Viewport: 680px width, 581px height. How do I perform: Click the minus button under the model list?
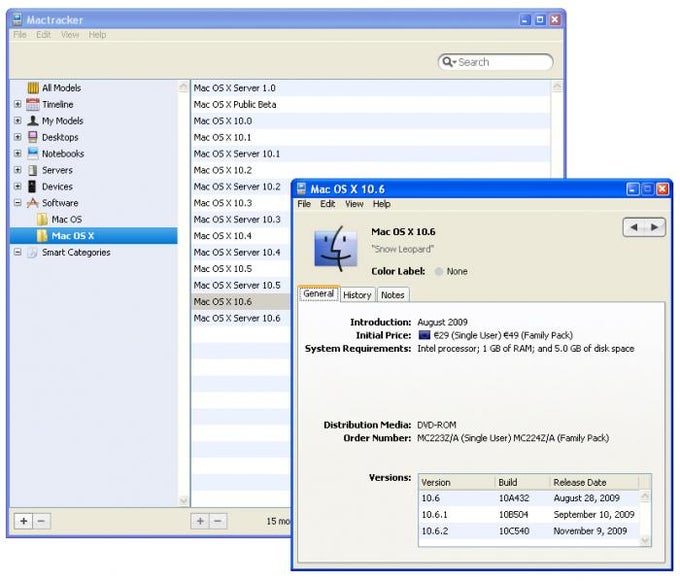[218, 521]
